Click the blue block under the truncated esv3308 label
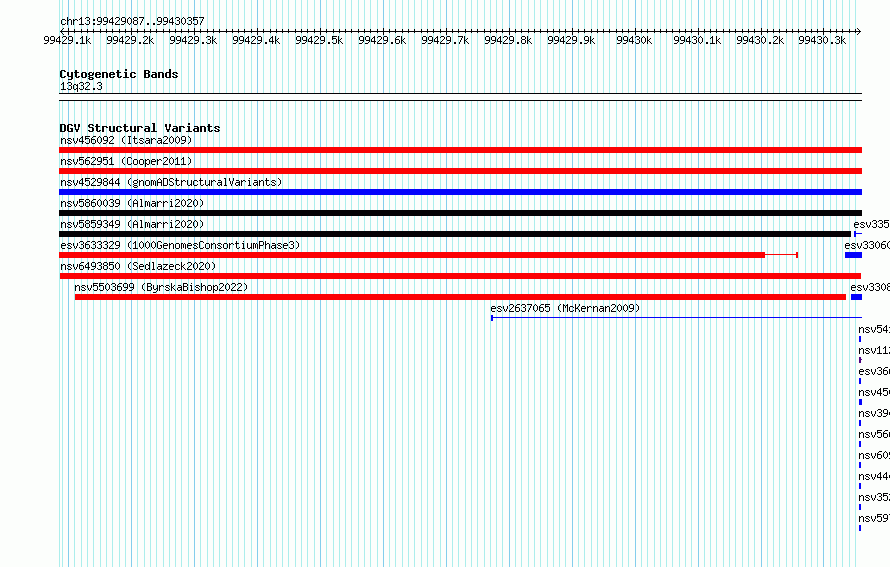The width and height of the screenshot is (890, 567). tap(857, 297)
